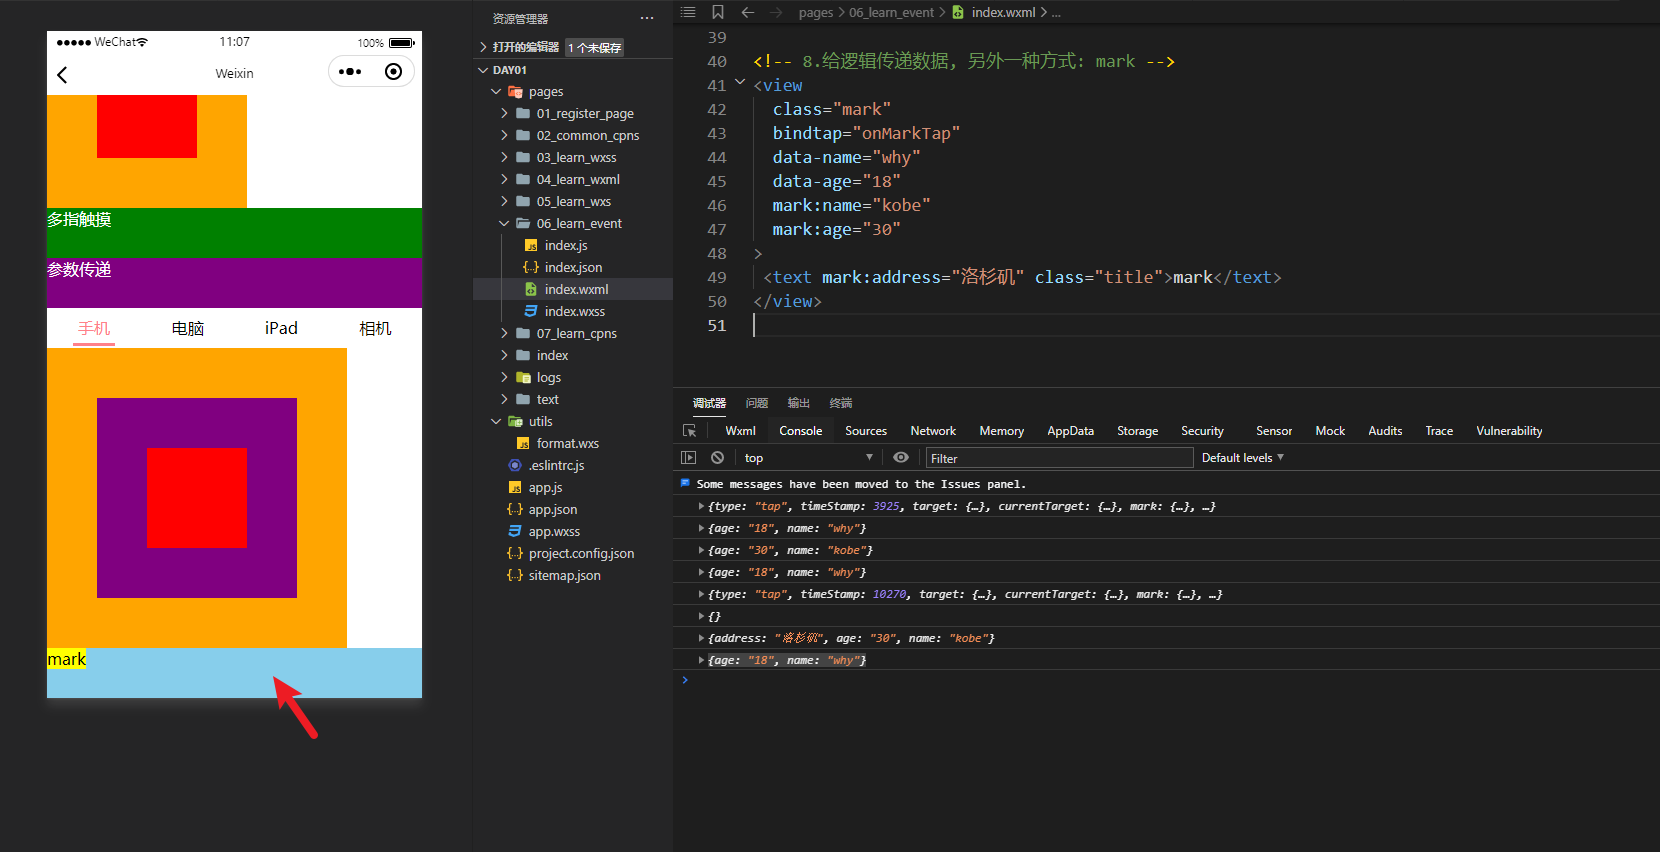Switch to the 输出 panel tab
Viewport: 1660px width, 852px height.
tap(798, 403)
